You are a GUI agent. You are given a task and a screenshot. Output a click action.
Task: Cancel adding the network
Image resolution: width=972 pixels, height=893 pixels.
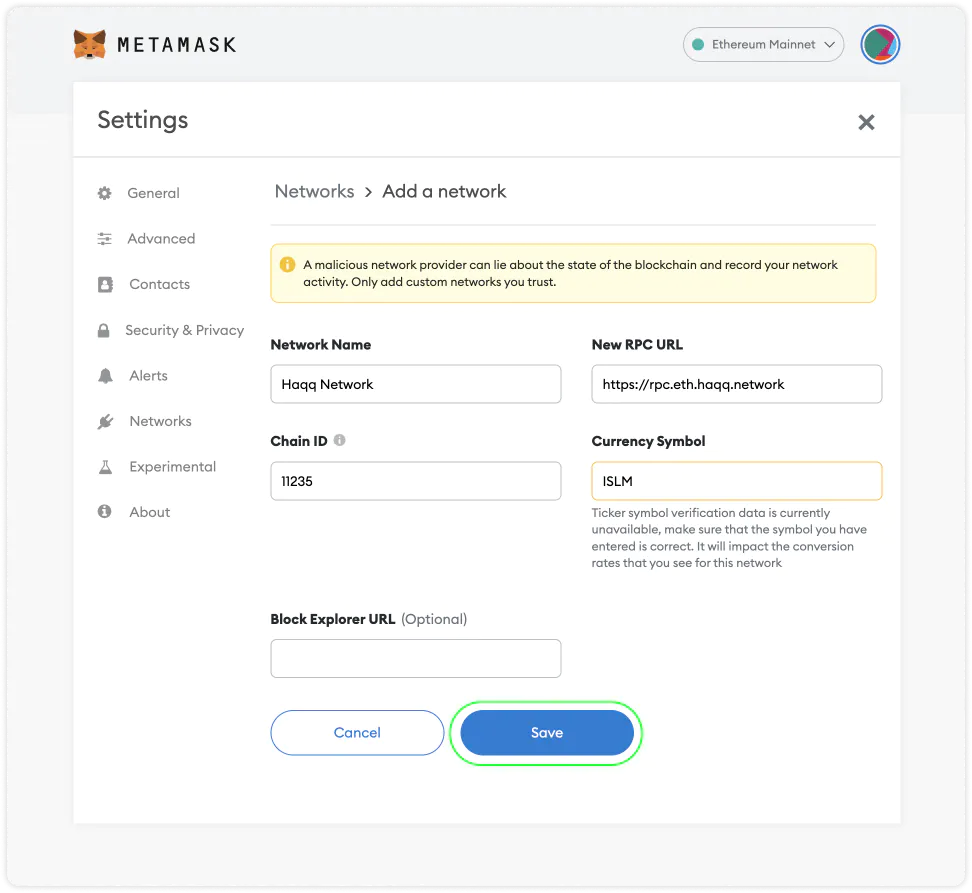click(357, 733)
